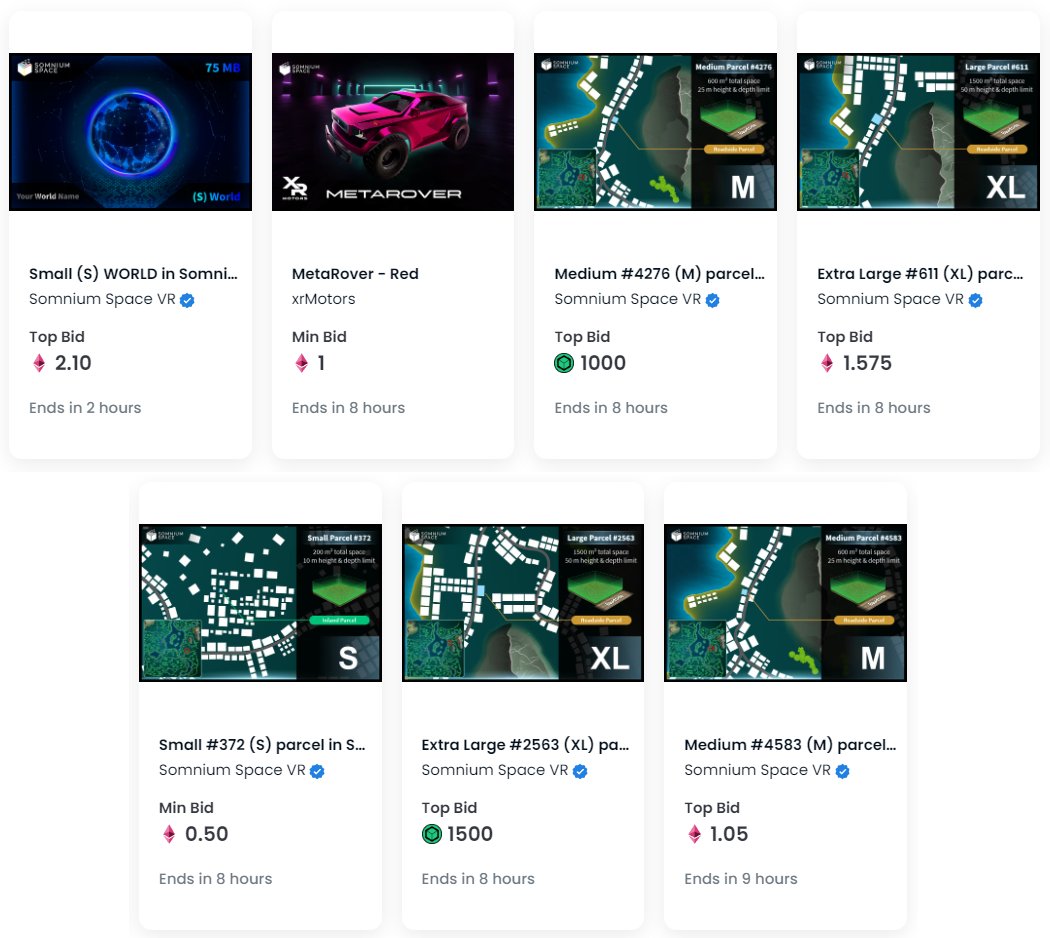This screenshot has height=938, width=1050.
Task: Select the 2.10 top bid value
Action: pos(73,363)
